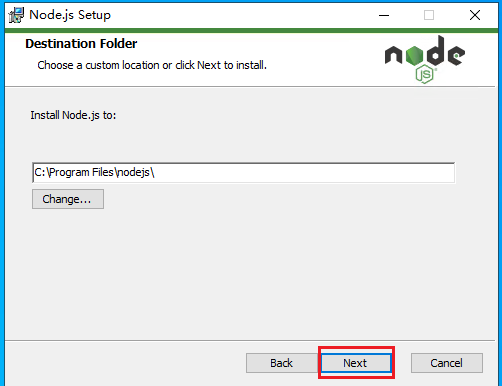Open the Change... folder browser
The image size is (502, 386).
tap(68, 199)
